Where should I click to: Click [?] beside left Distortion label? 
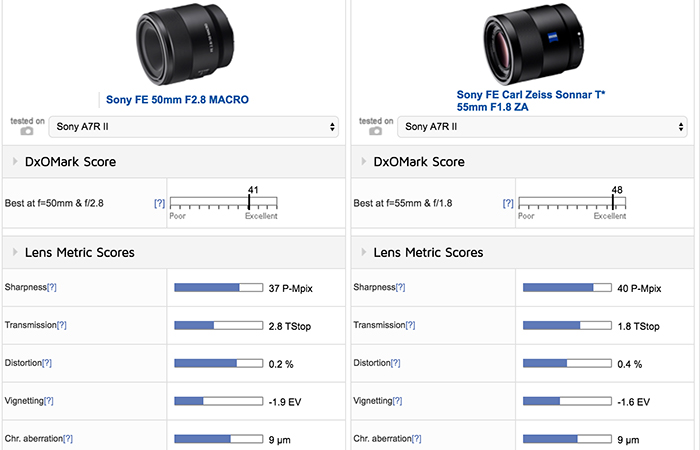(47, 363)
